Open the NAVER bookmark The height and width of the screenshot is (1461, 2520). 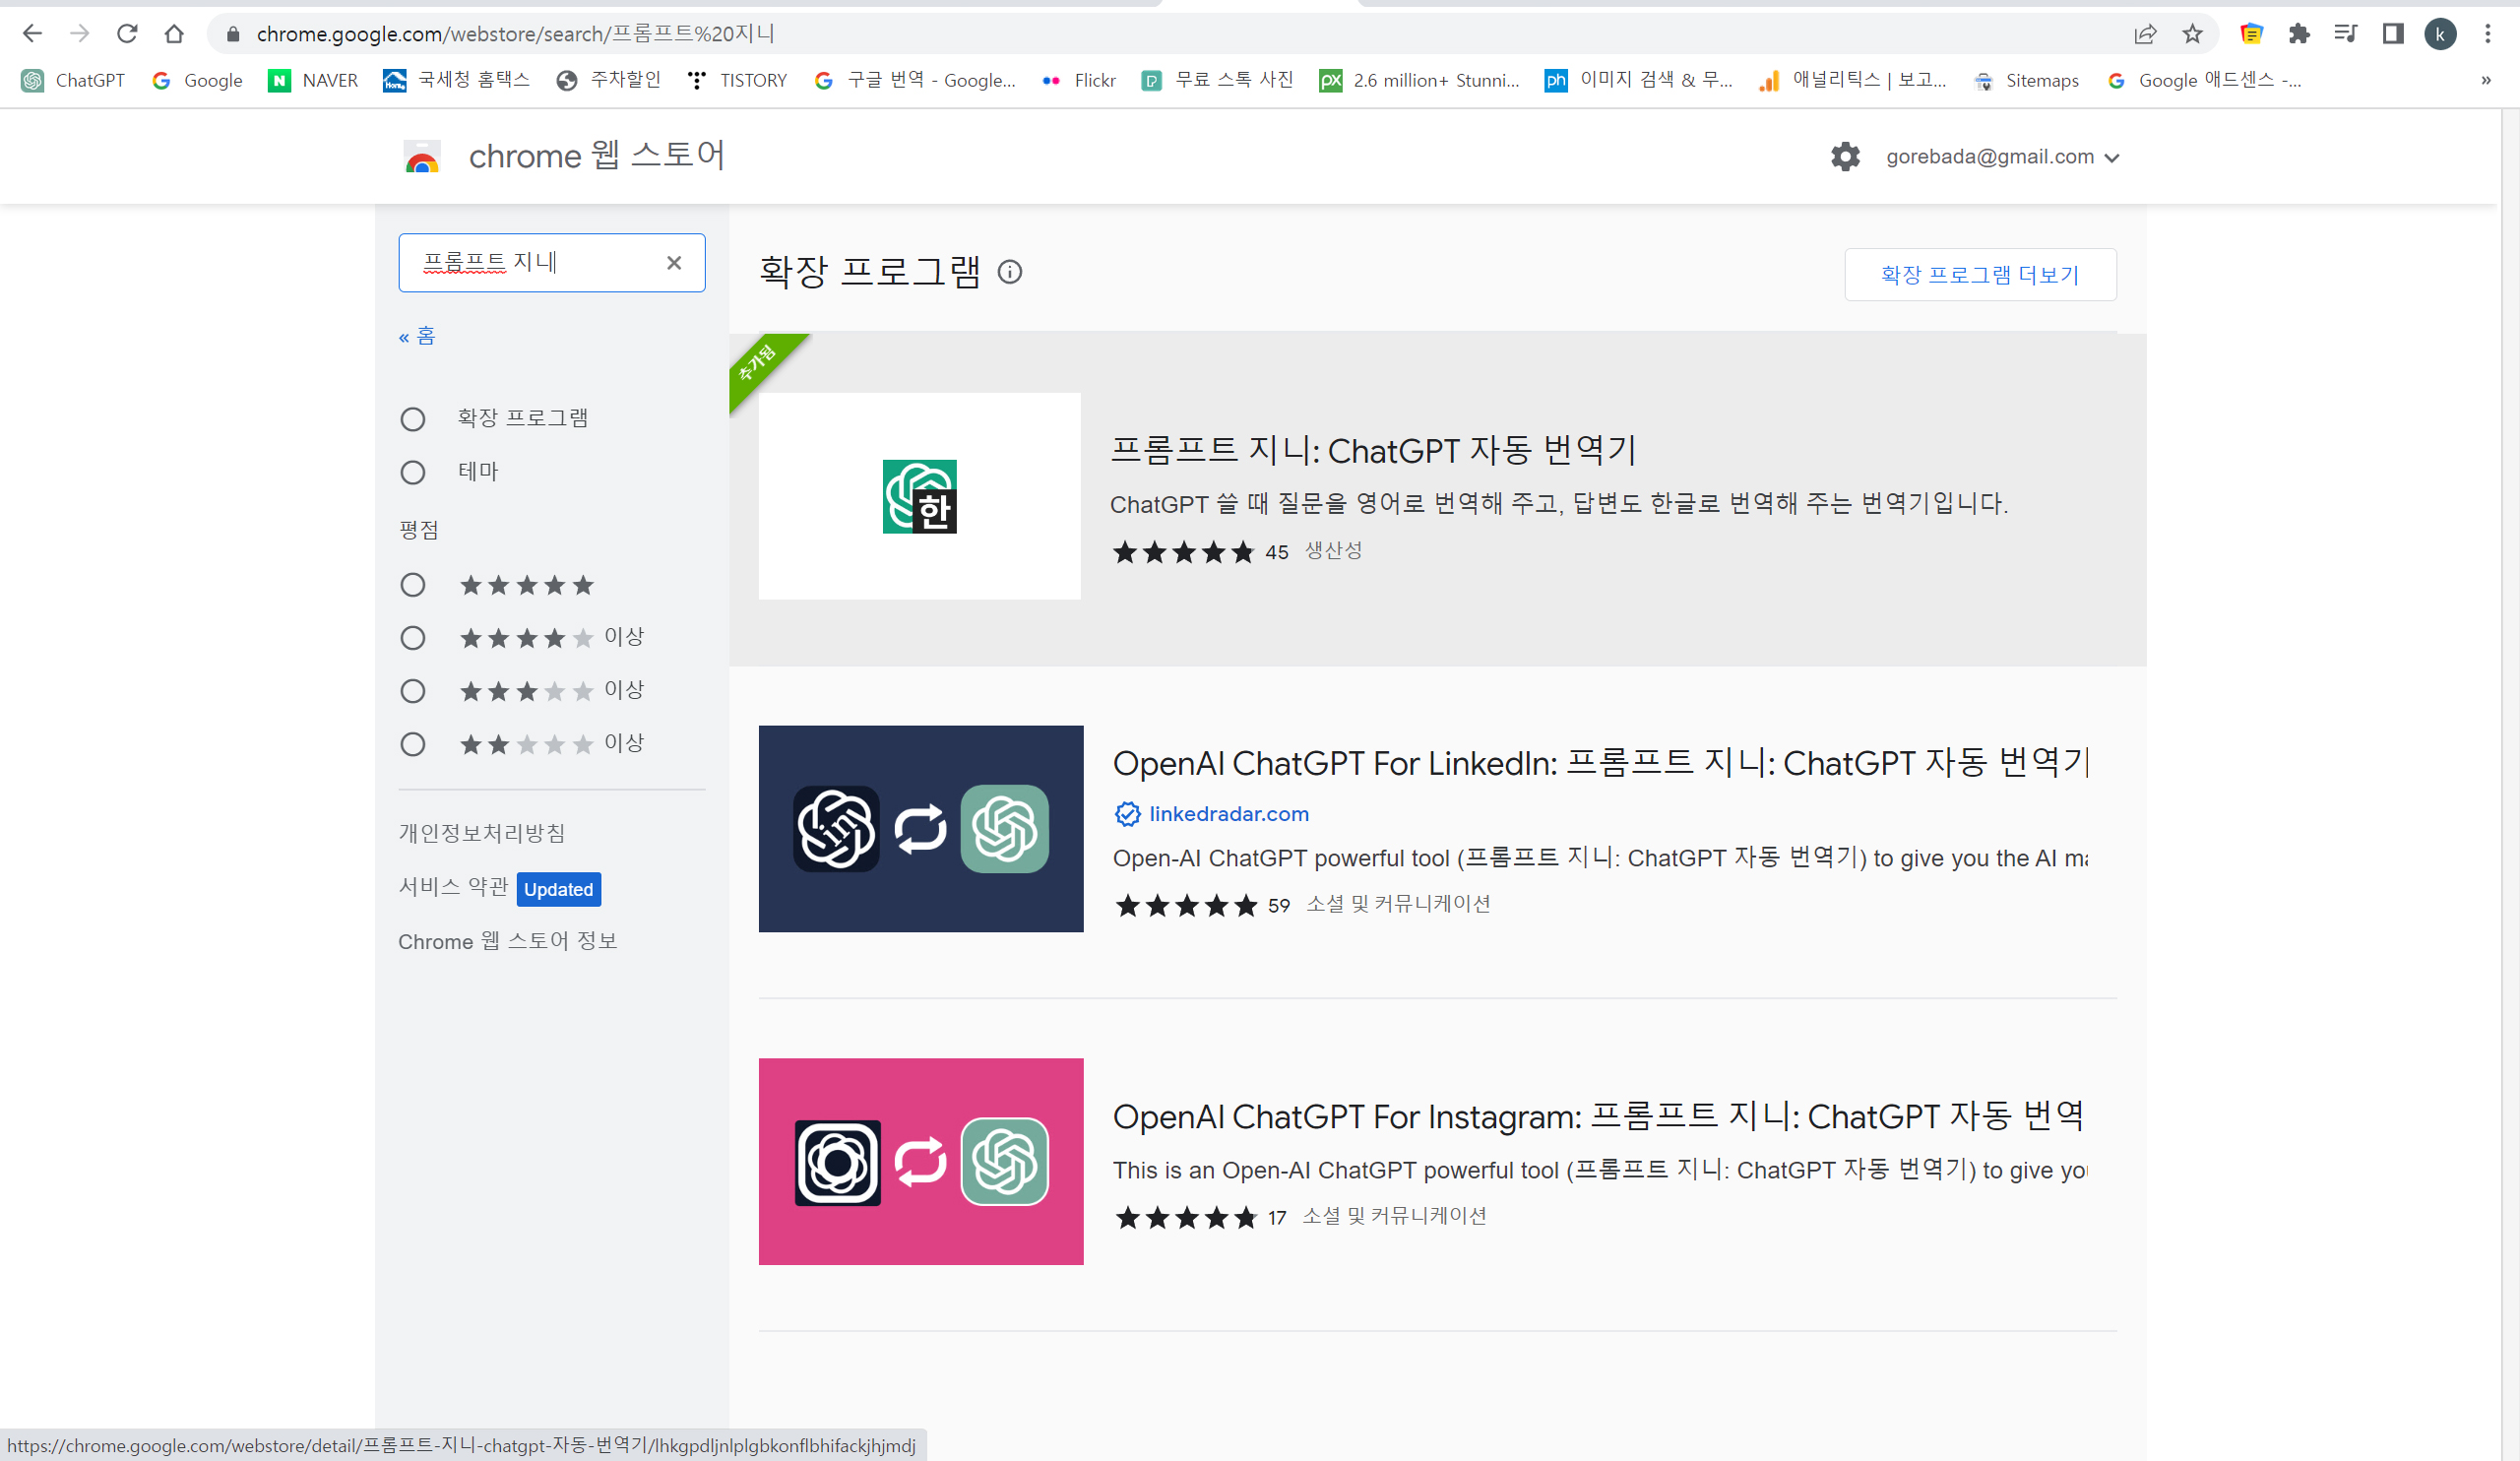(x=313, y=80)
